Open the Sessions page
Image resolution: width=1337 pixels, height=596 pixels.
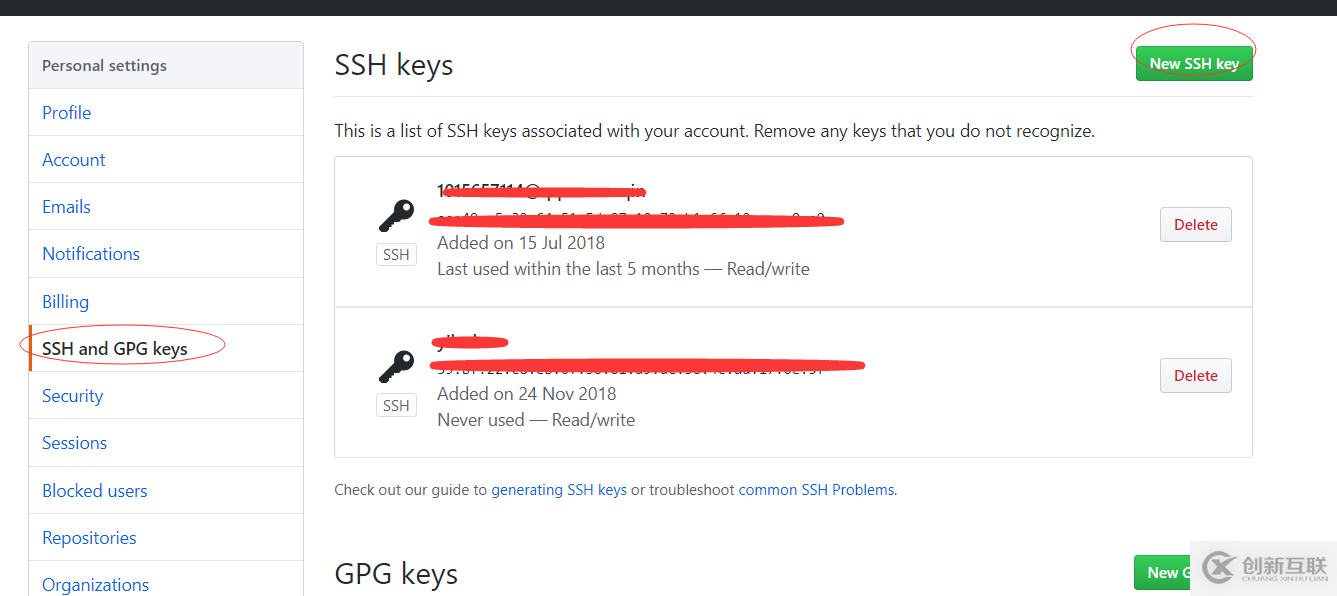click(75, 443)
